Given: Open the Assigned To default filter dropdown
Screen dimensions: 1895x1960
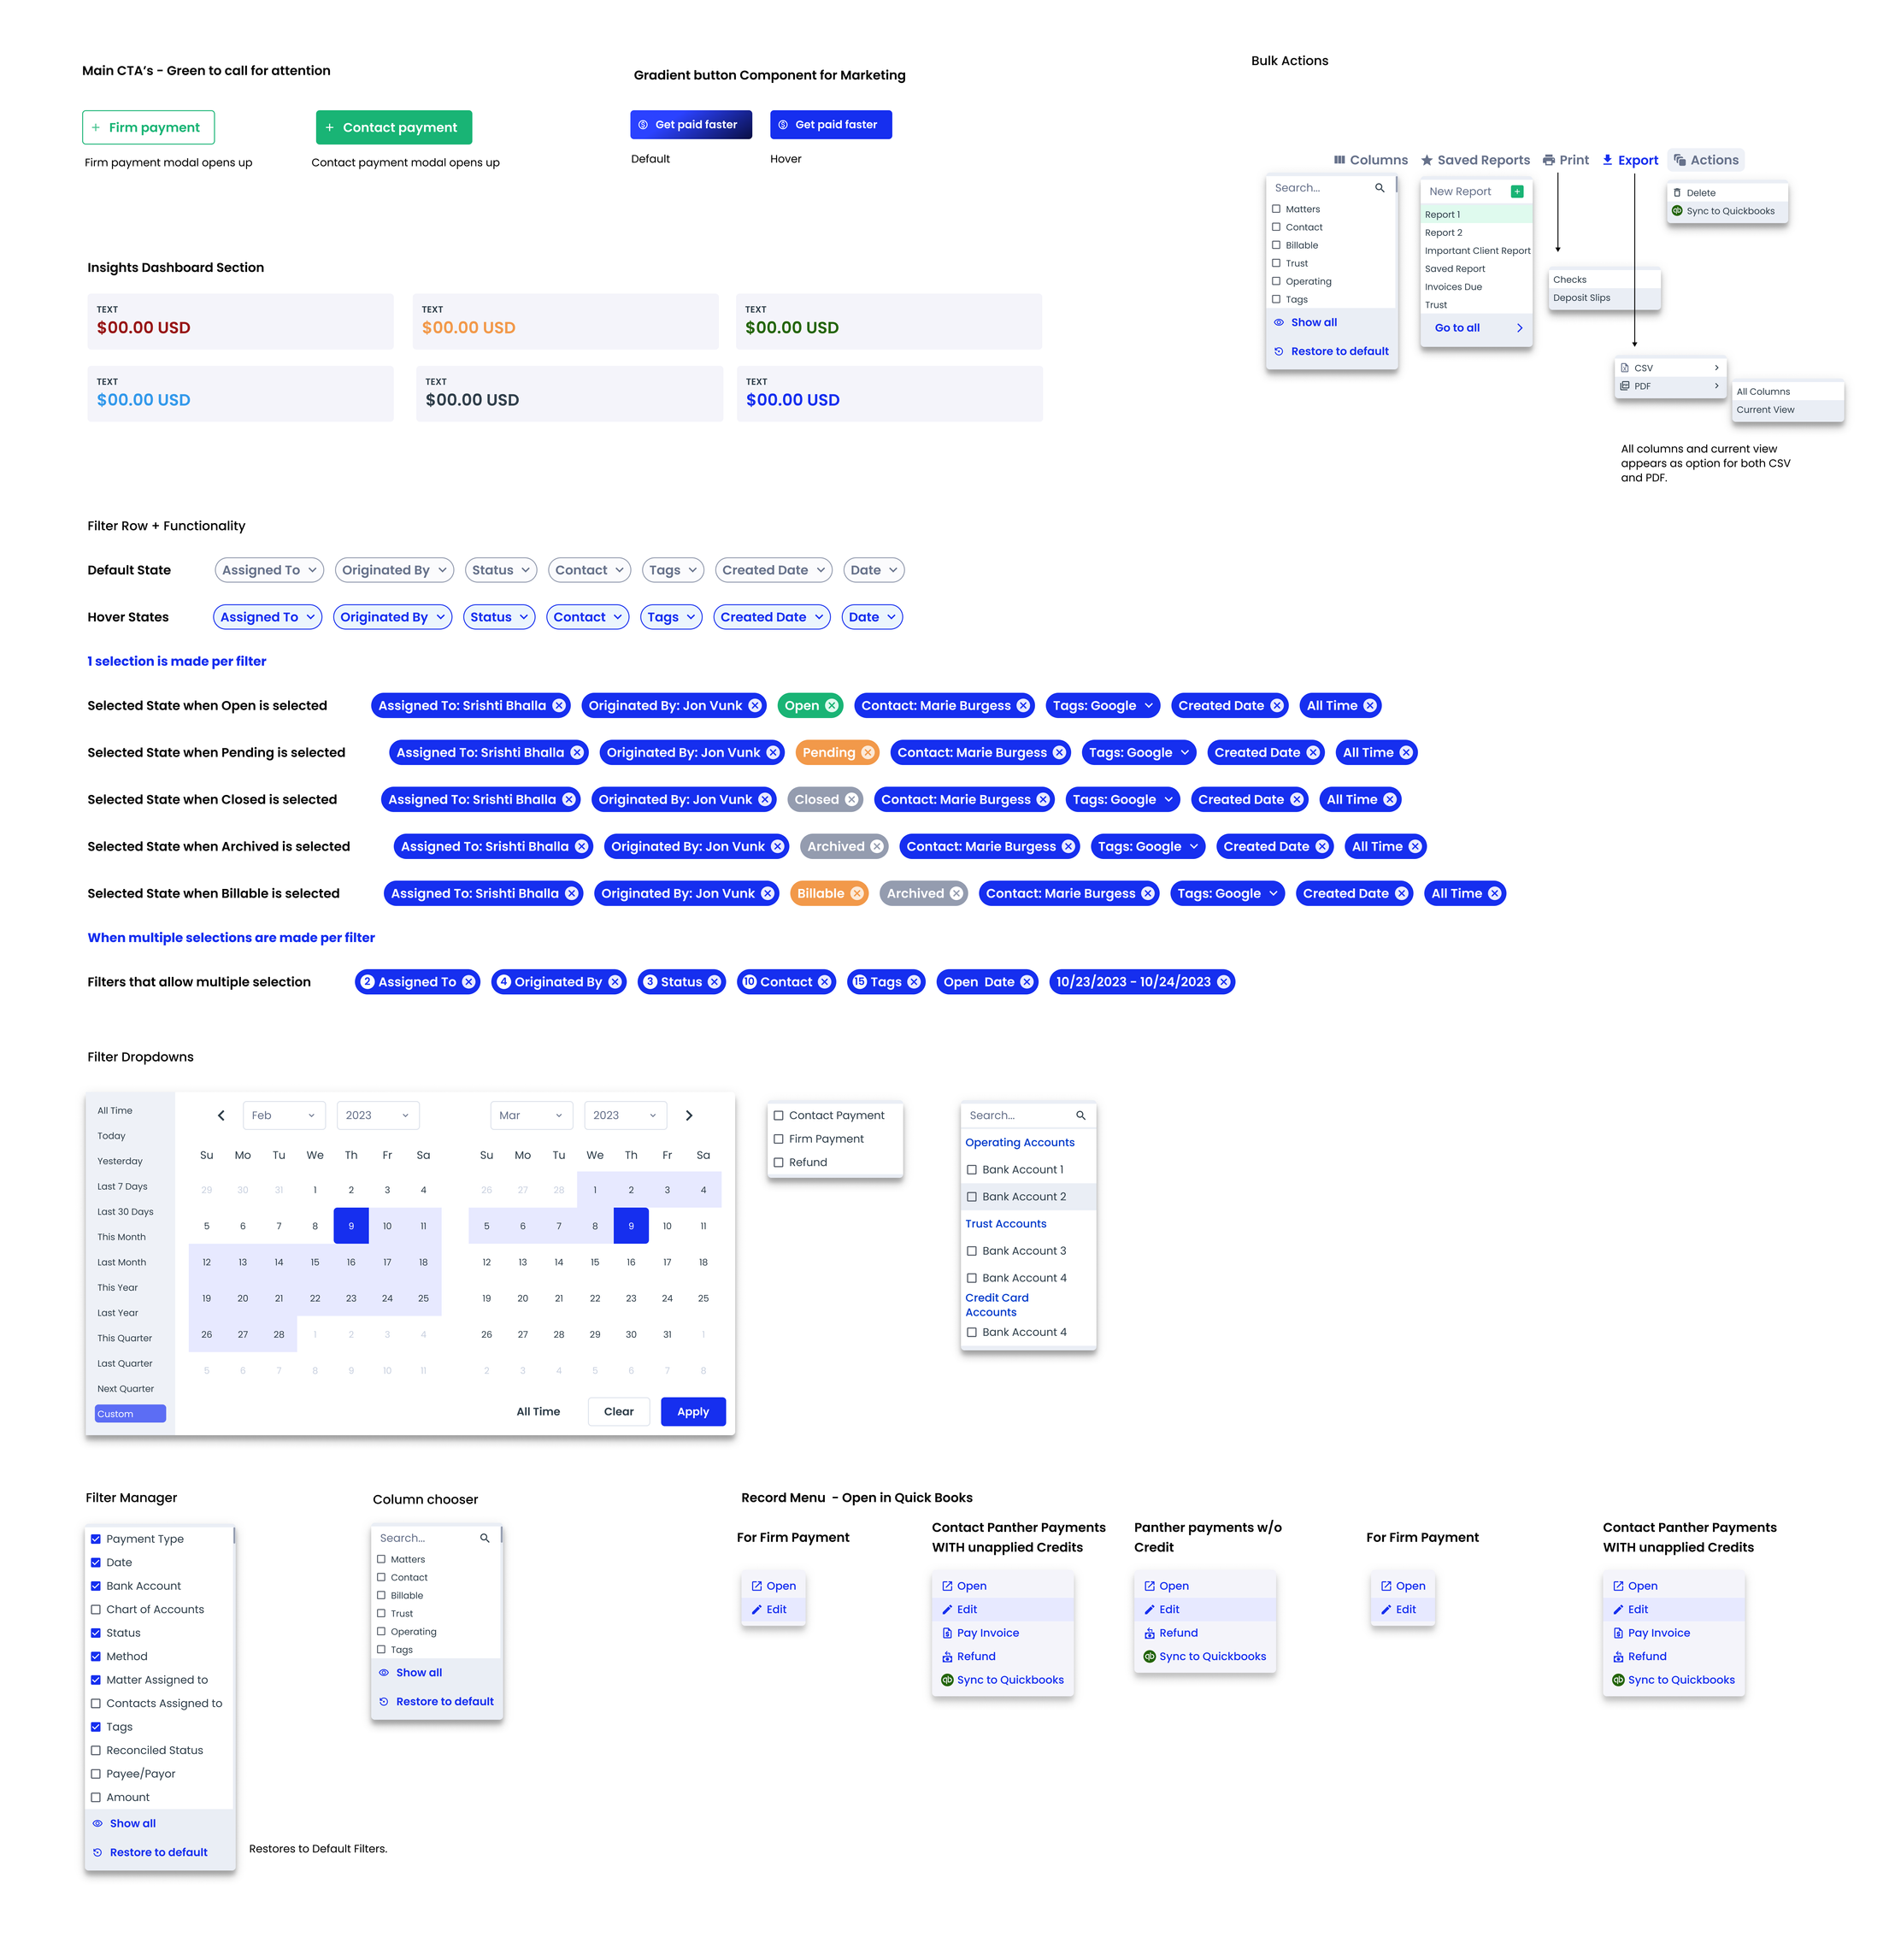Looking at the screenshot, I should (x=269, y=570).
